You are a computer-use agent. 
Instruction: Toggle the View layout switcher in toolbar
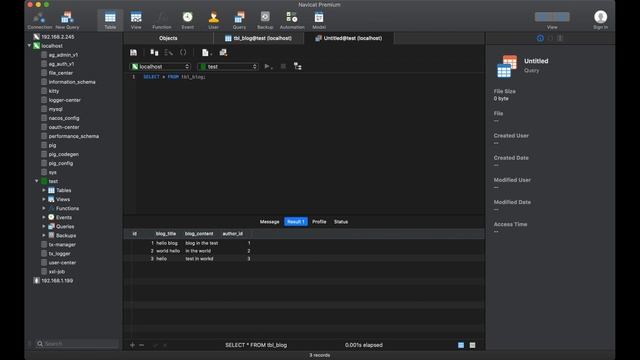[552, 17]
